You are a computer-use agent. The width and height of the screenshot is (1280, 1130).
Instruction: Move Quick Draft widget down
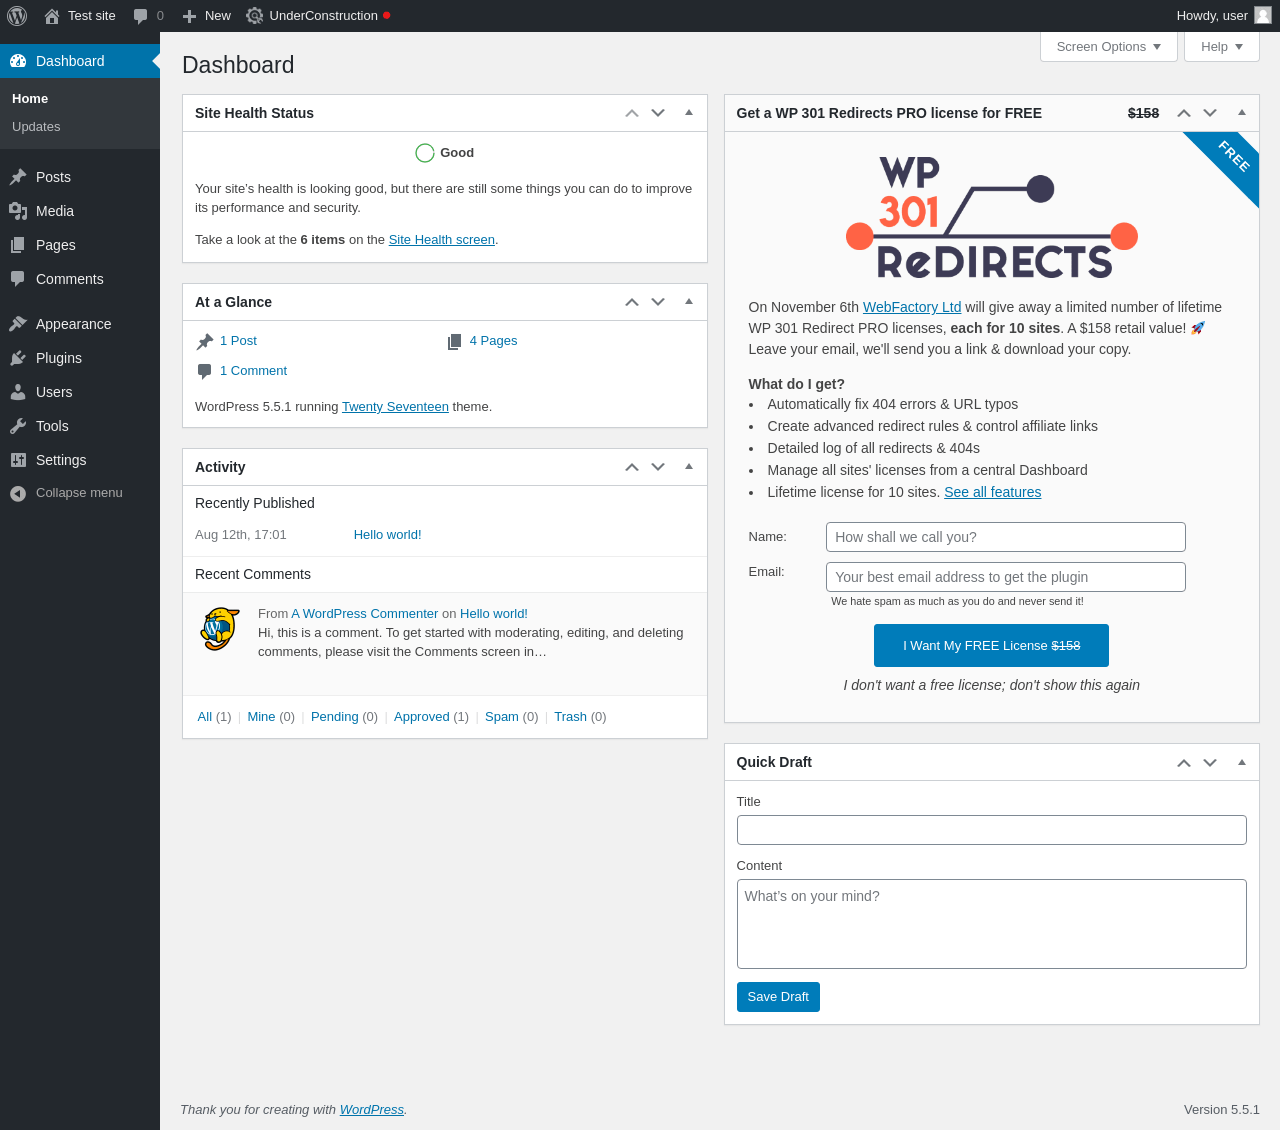(1210, 762)
